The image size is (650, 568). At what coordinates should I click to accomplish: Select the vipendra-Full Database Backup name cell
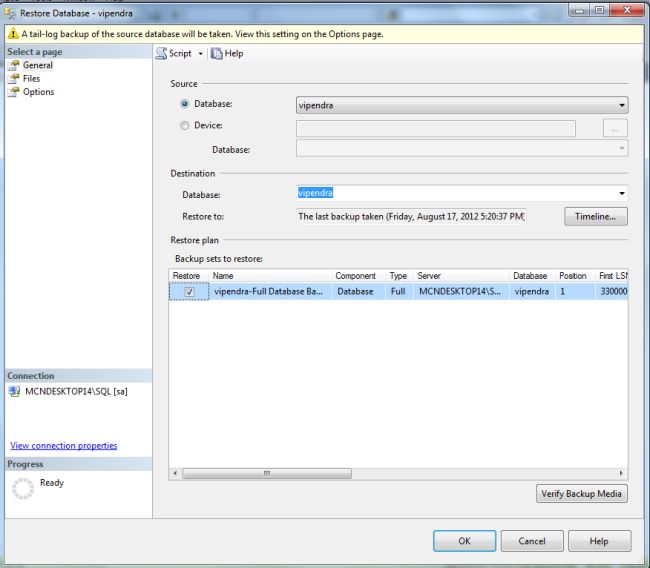coord(269,291)
